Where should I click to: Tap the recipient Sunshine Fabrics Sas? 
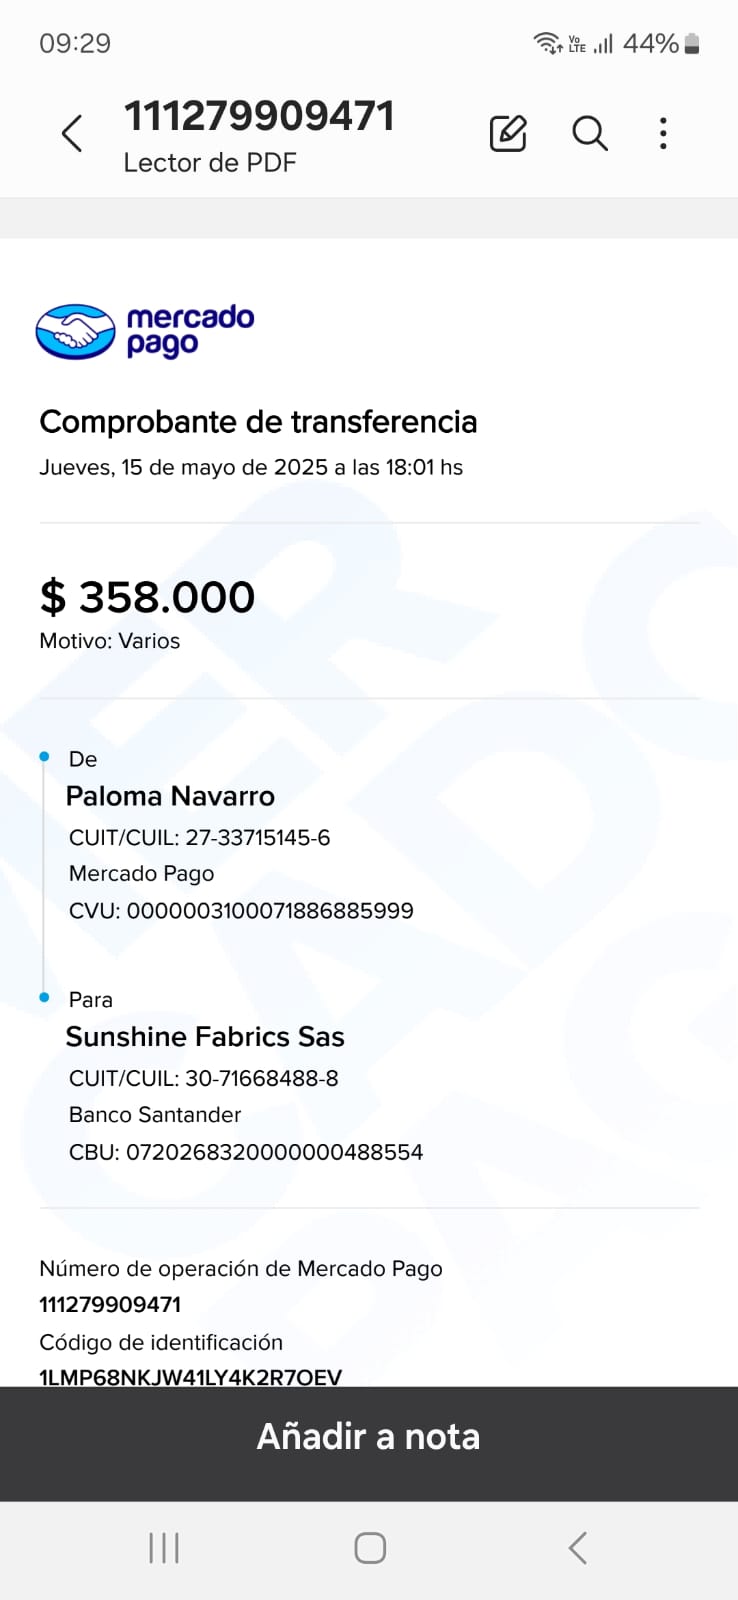point(205,1037)
